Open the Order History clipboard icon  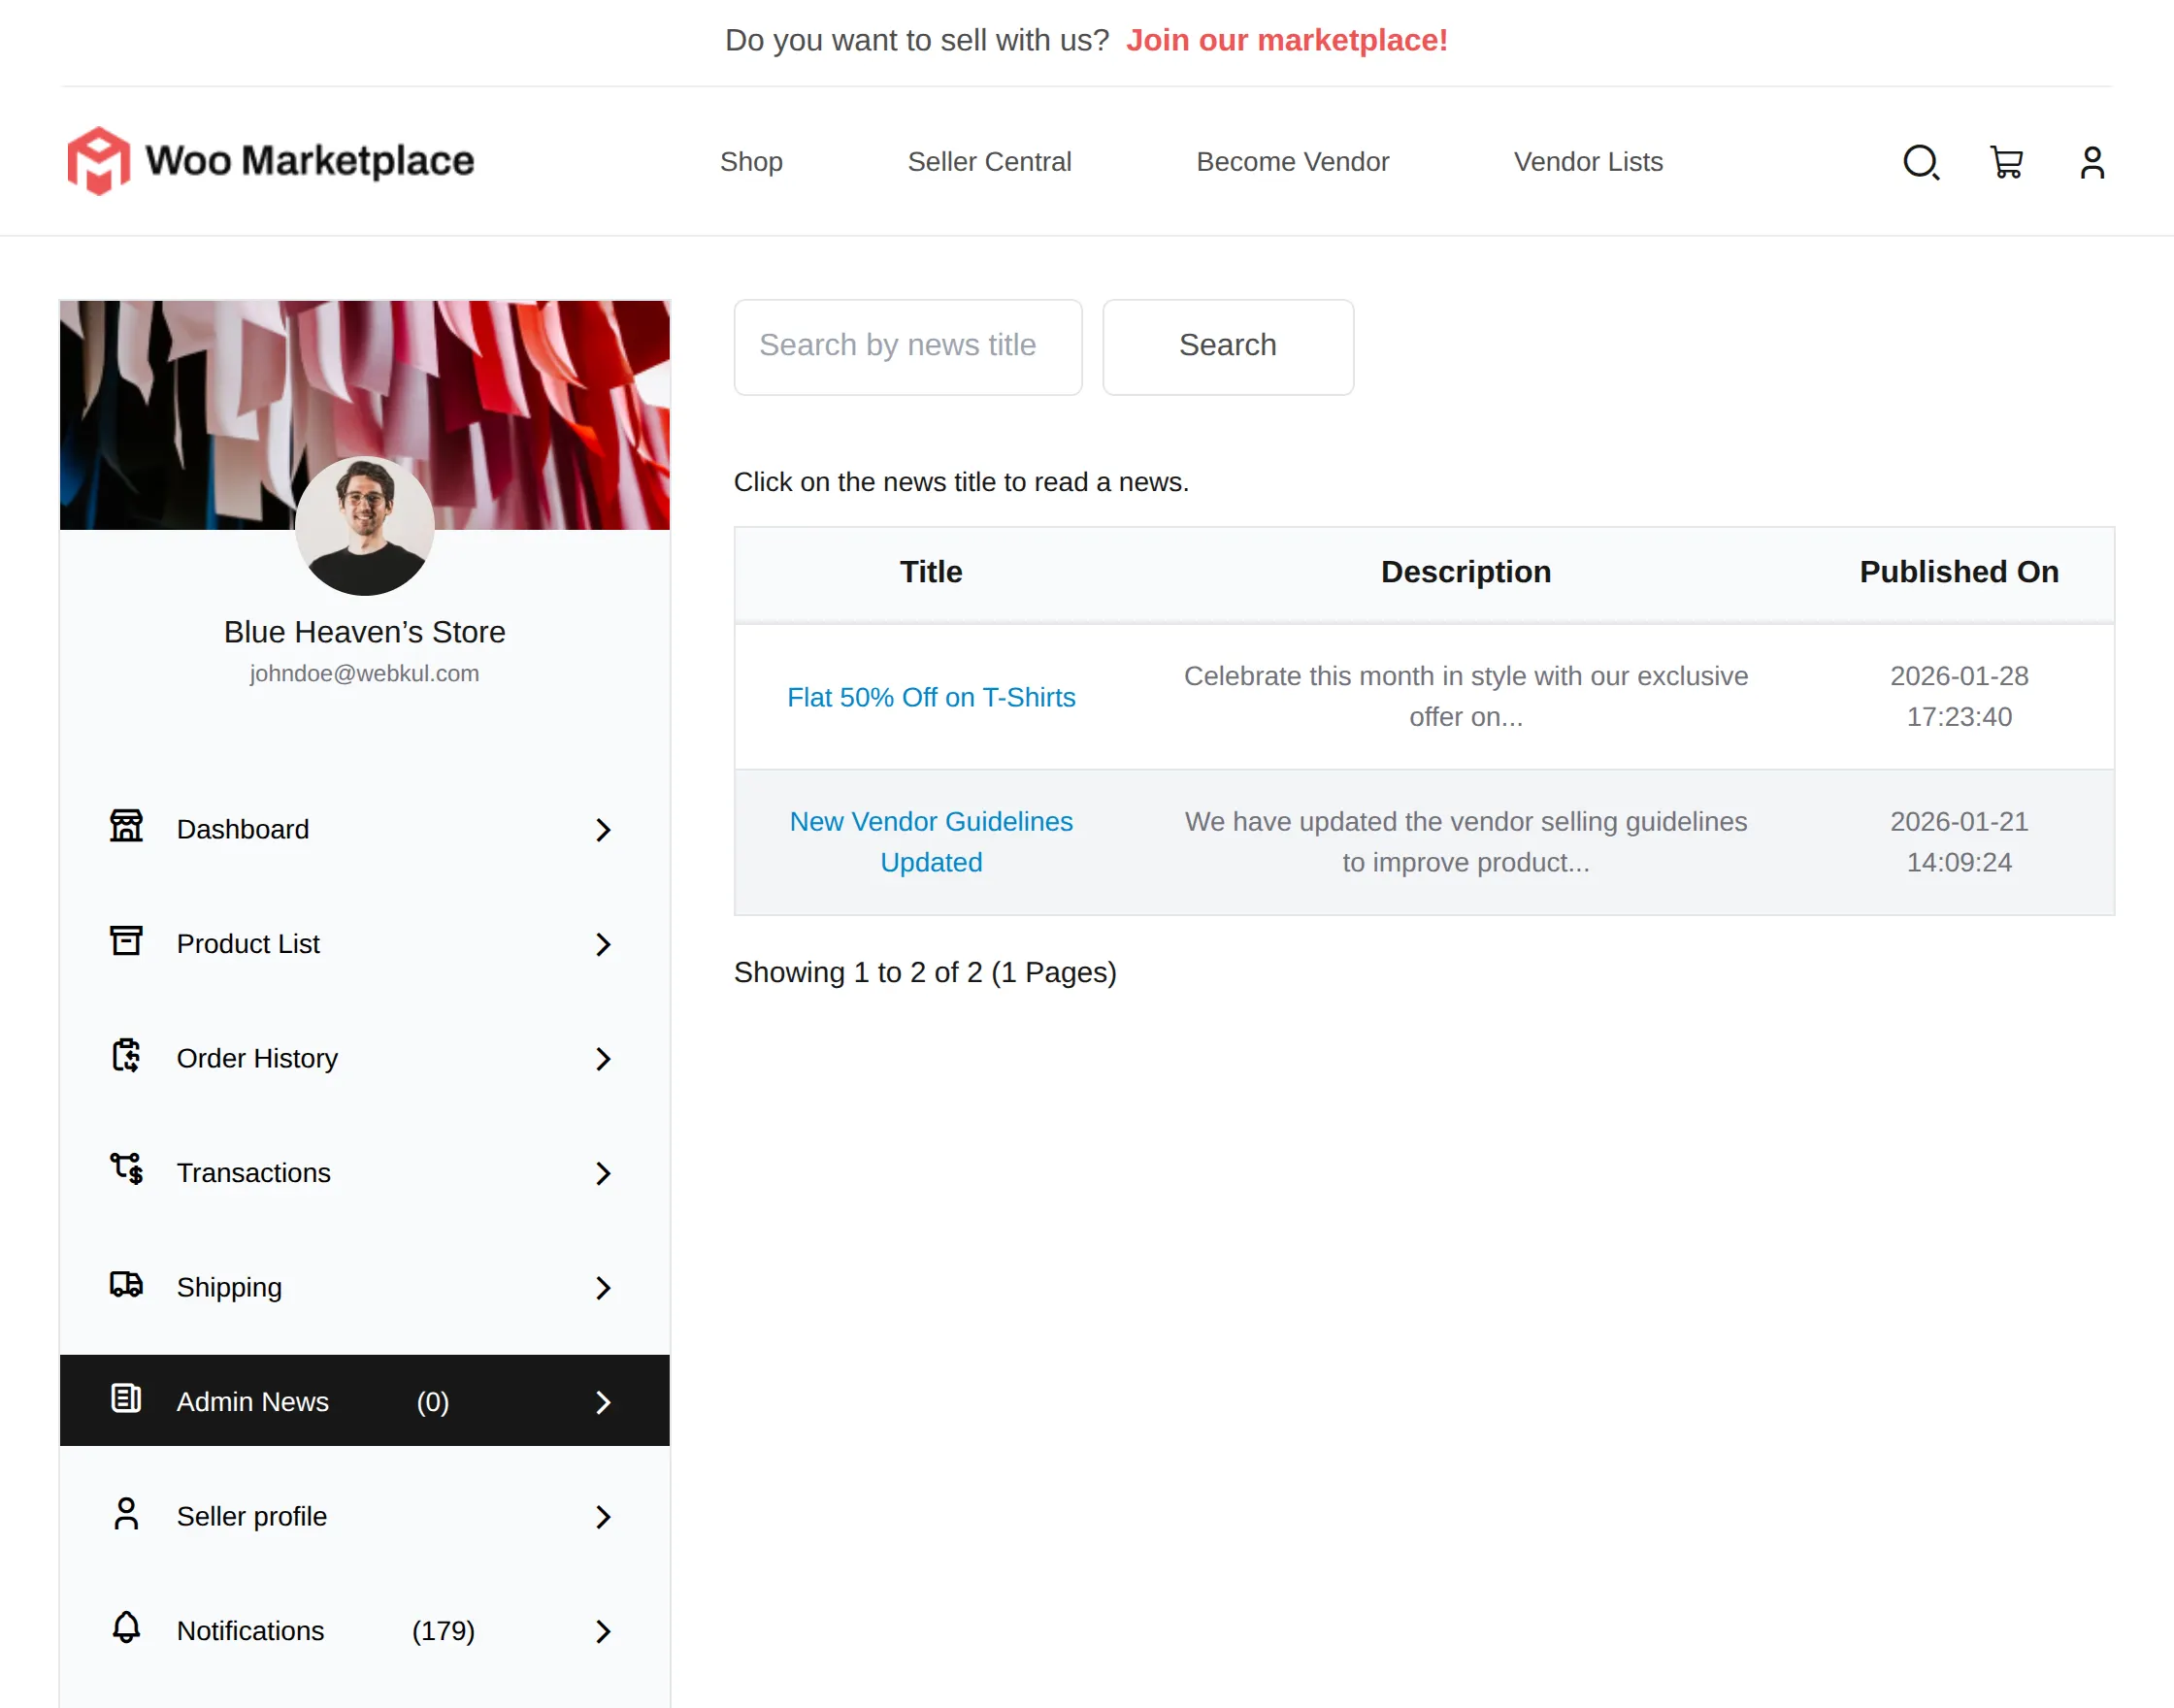126,1057
